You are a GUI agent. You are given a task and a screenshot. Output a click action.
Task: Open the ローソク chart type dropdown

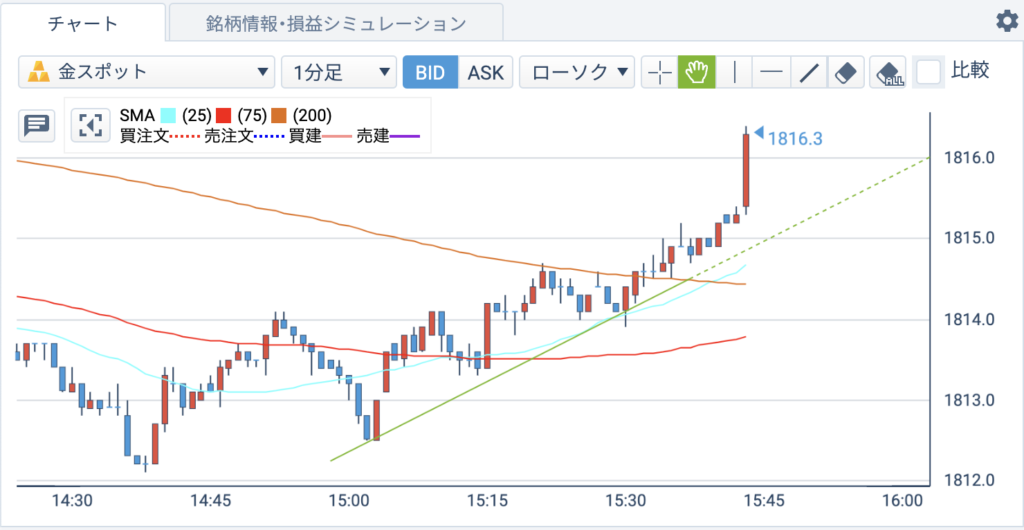(x=577, y=72)
